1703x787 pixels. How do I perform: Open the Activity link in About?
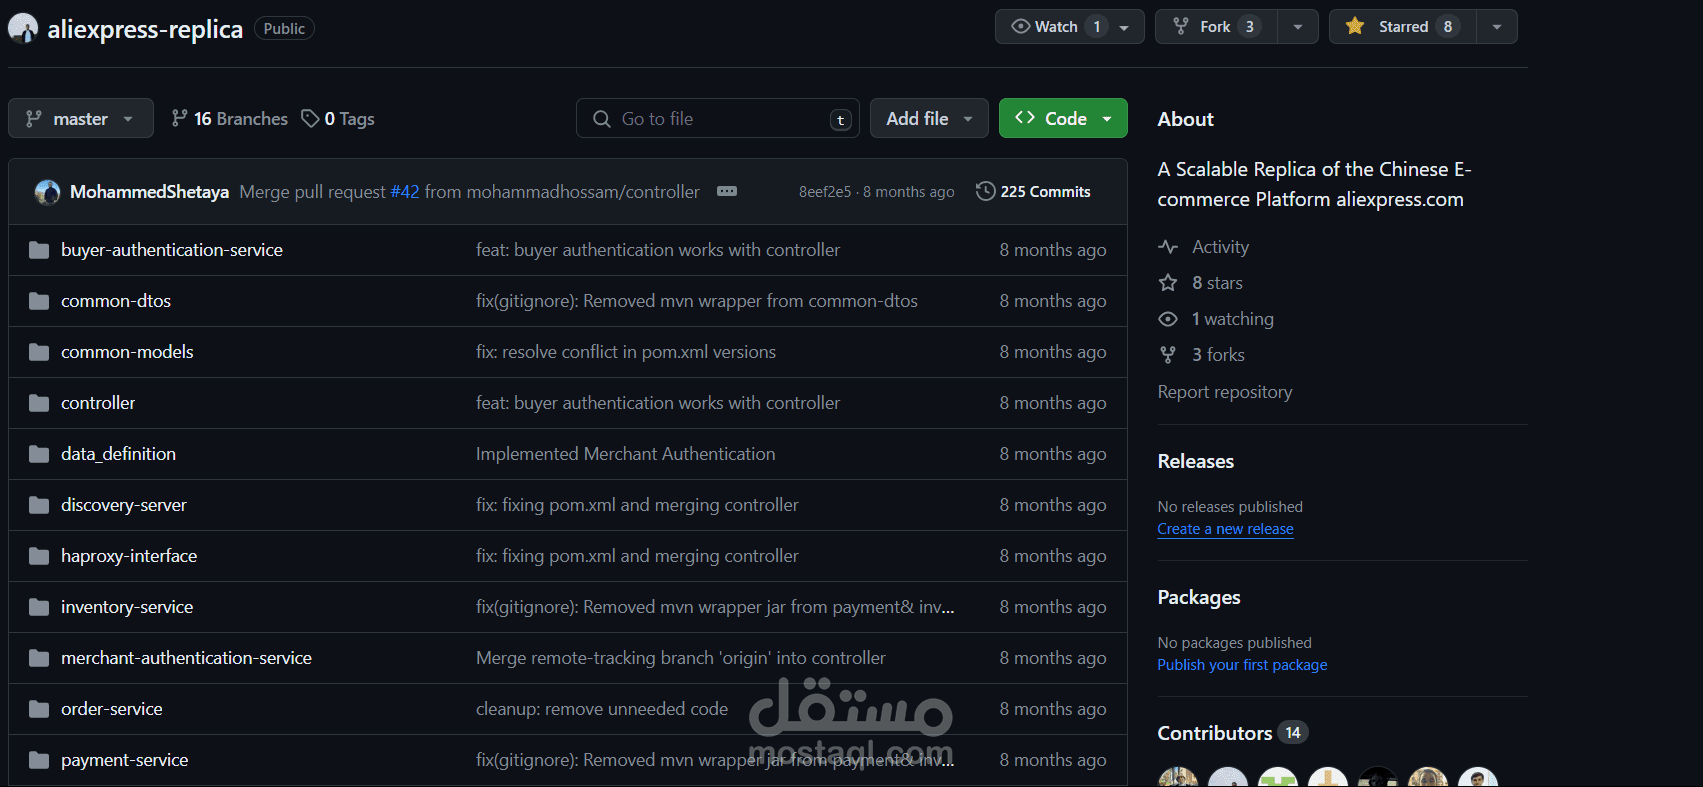point(1220,247)
